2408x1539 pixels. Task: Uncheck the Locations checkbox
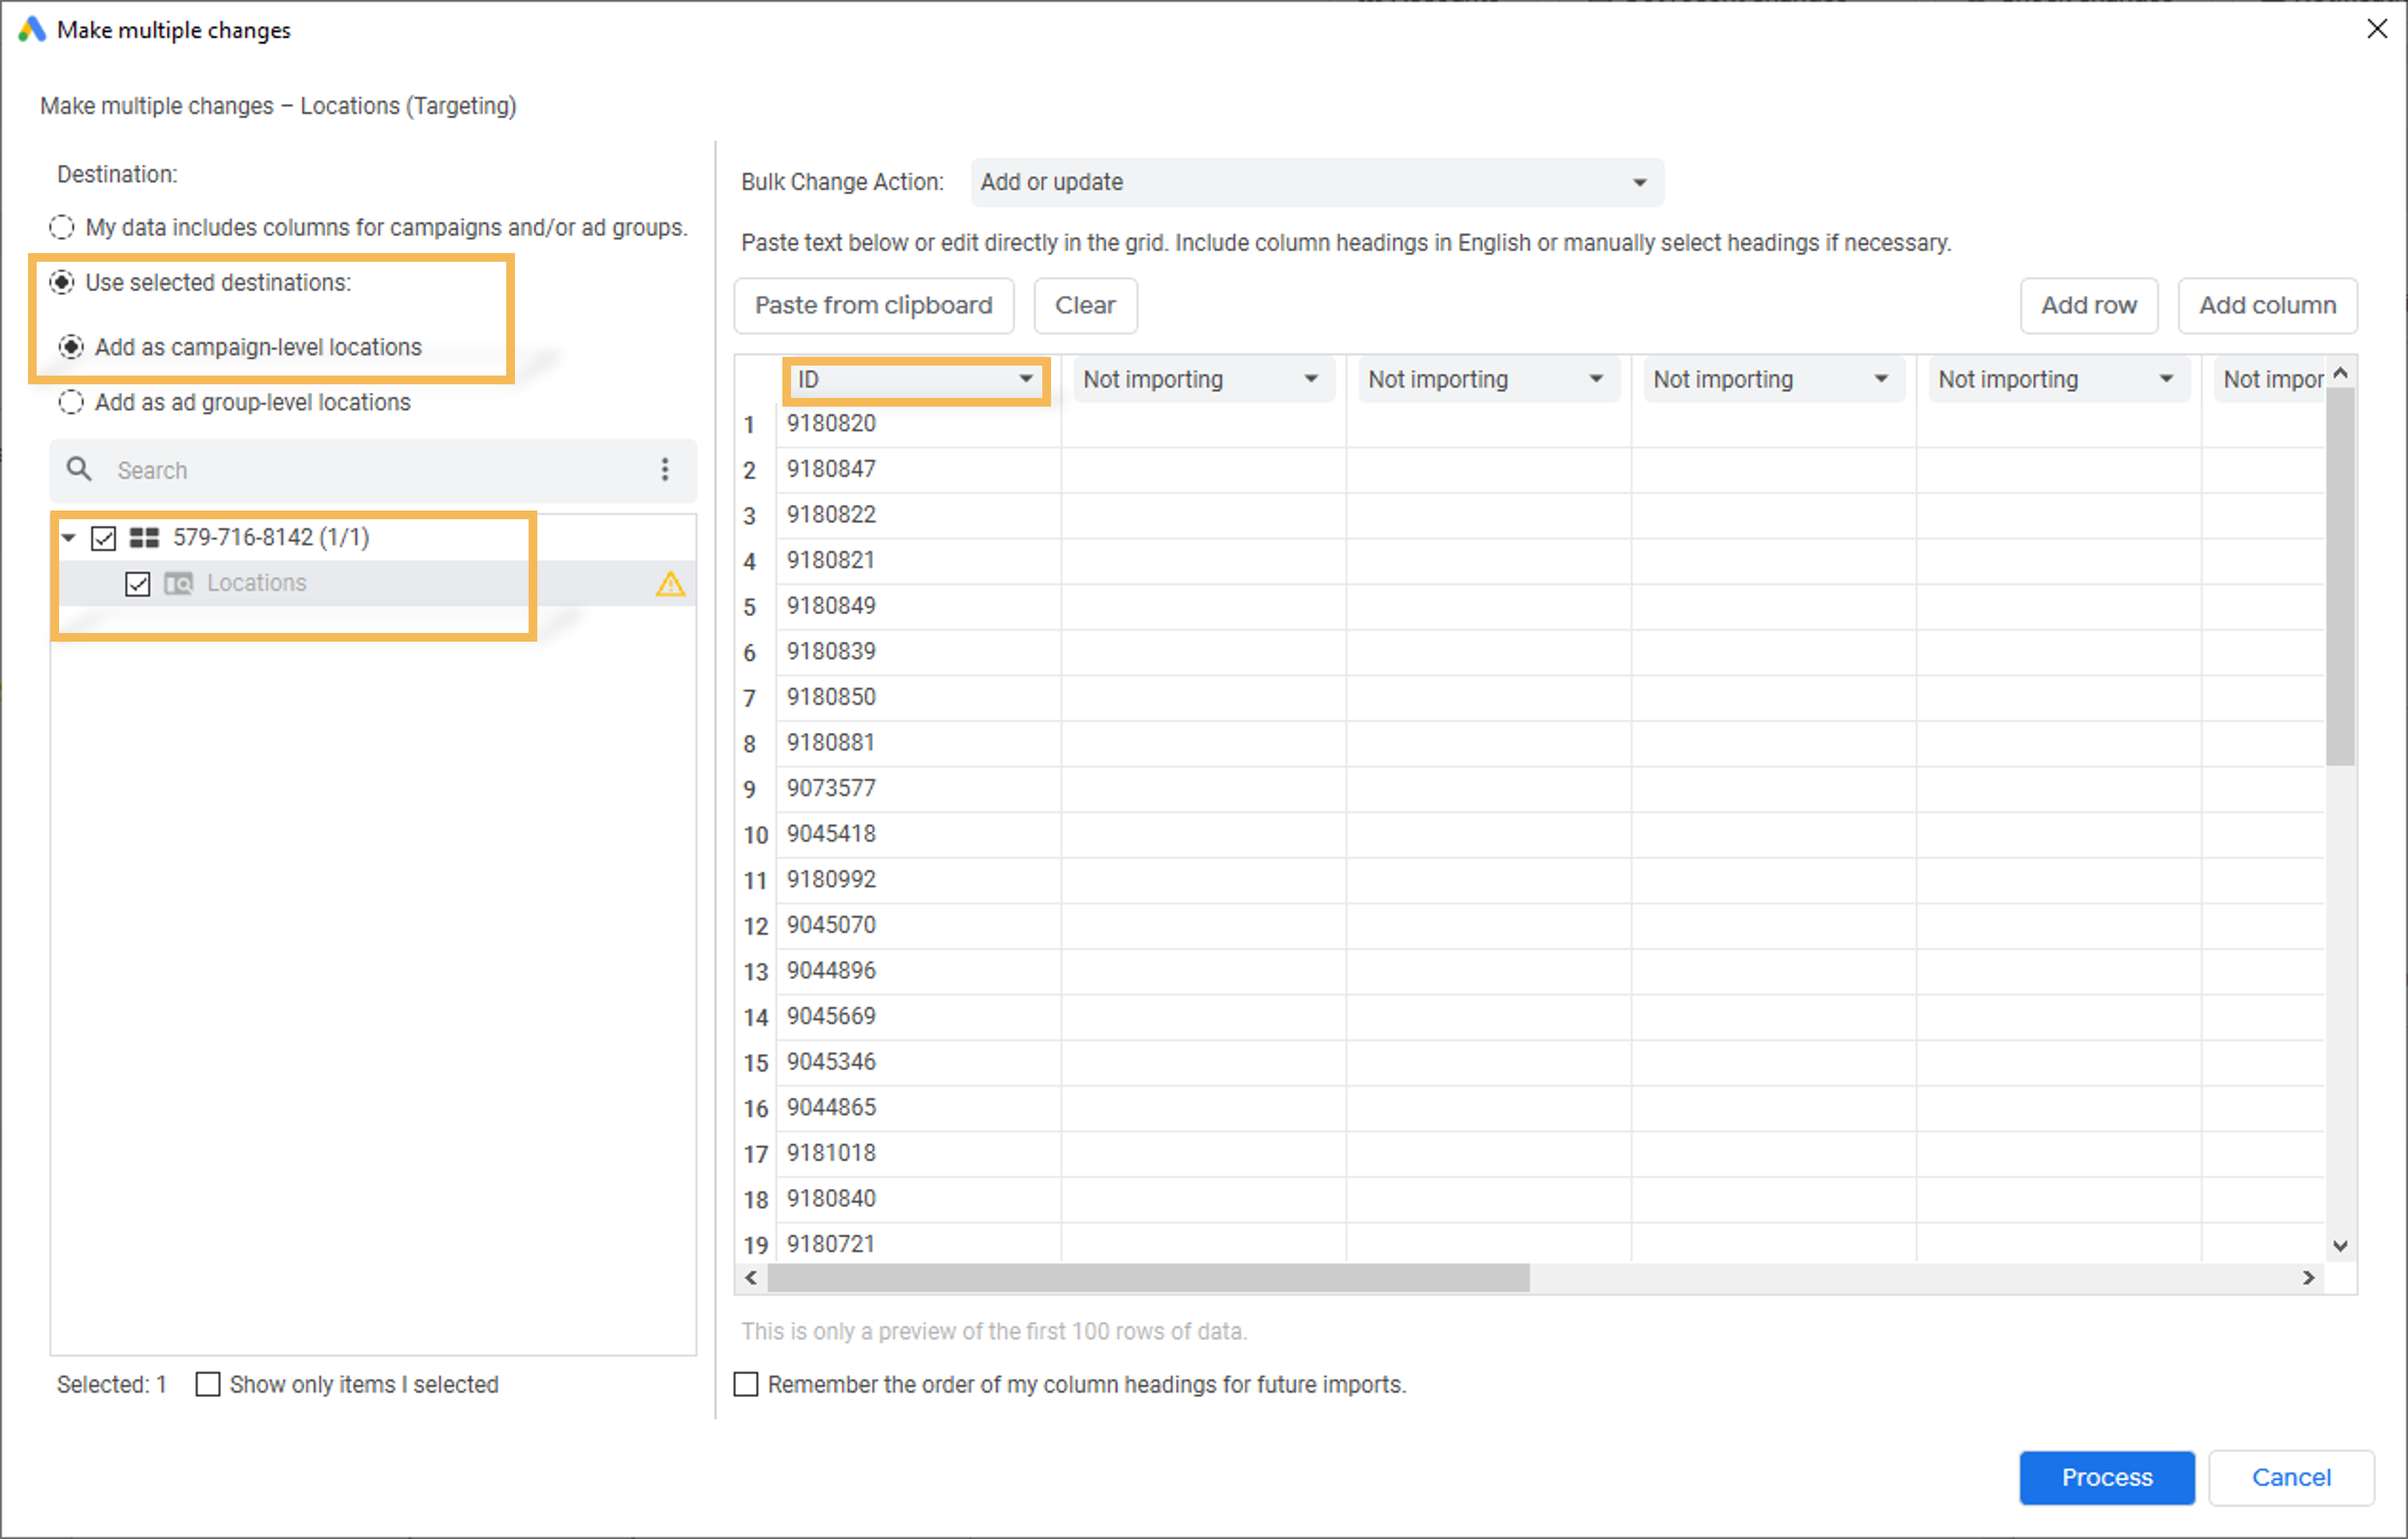pos(138,583)
